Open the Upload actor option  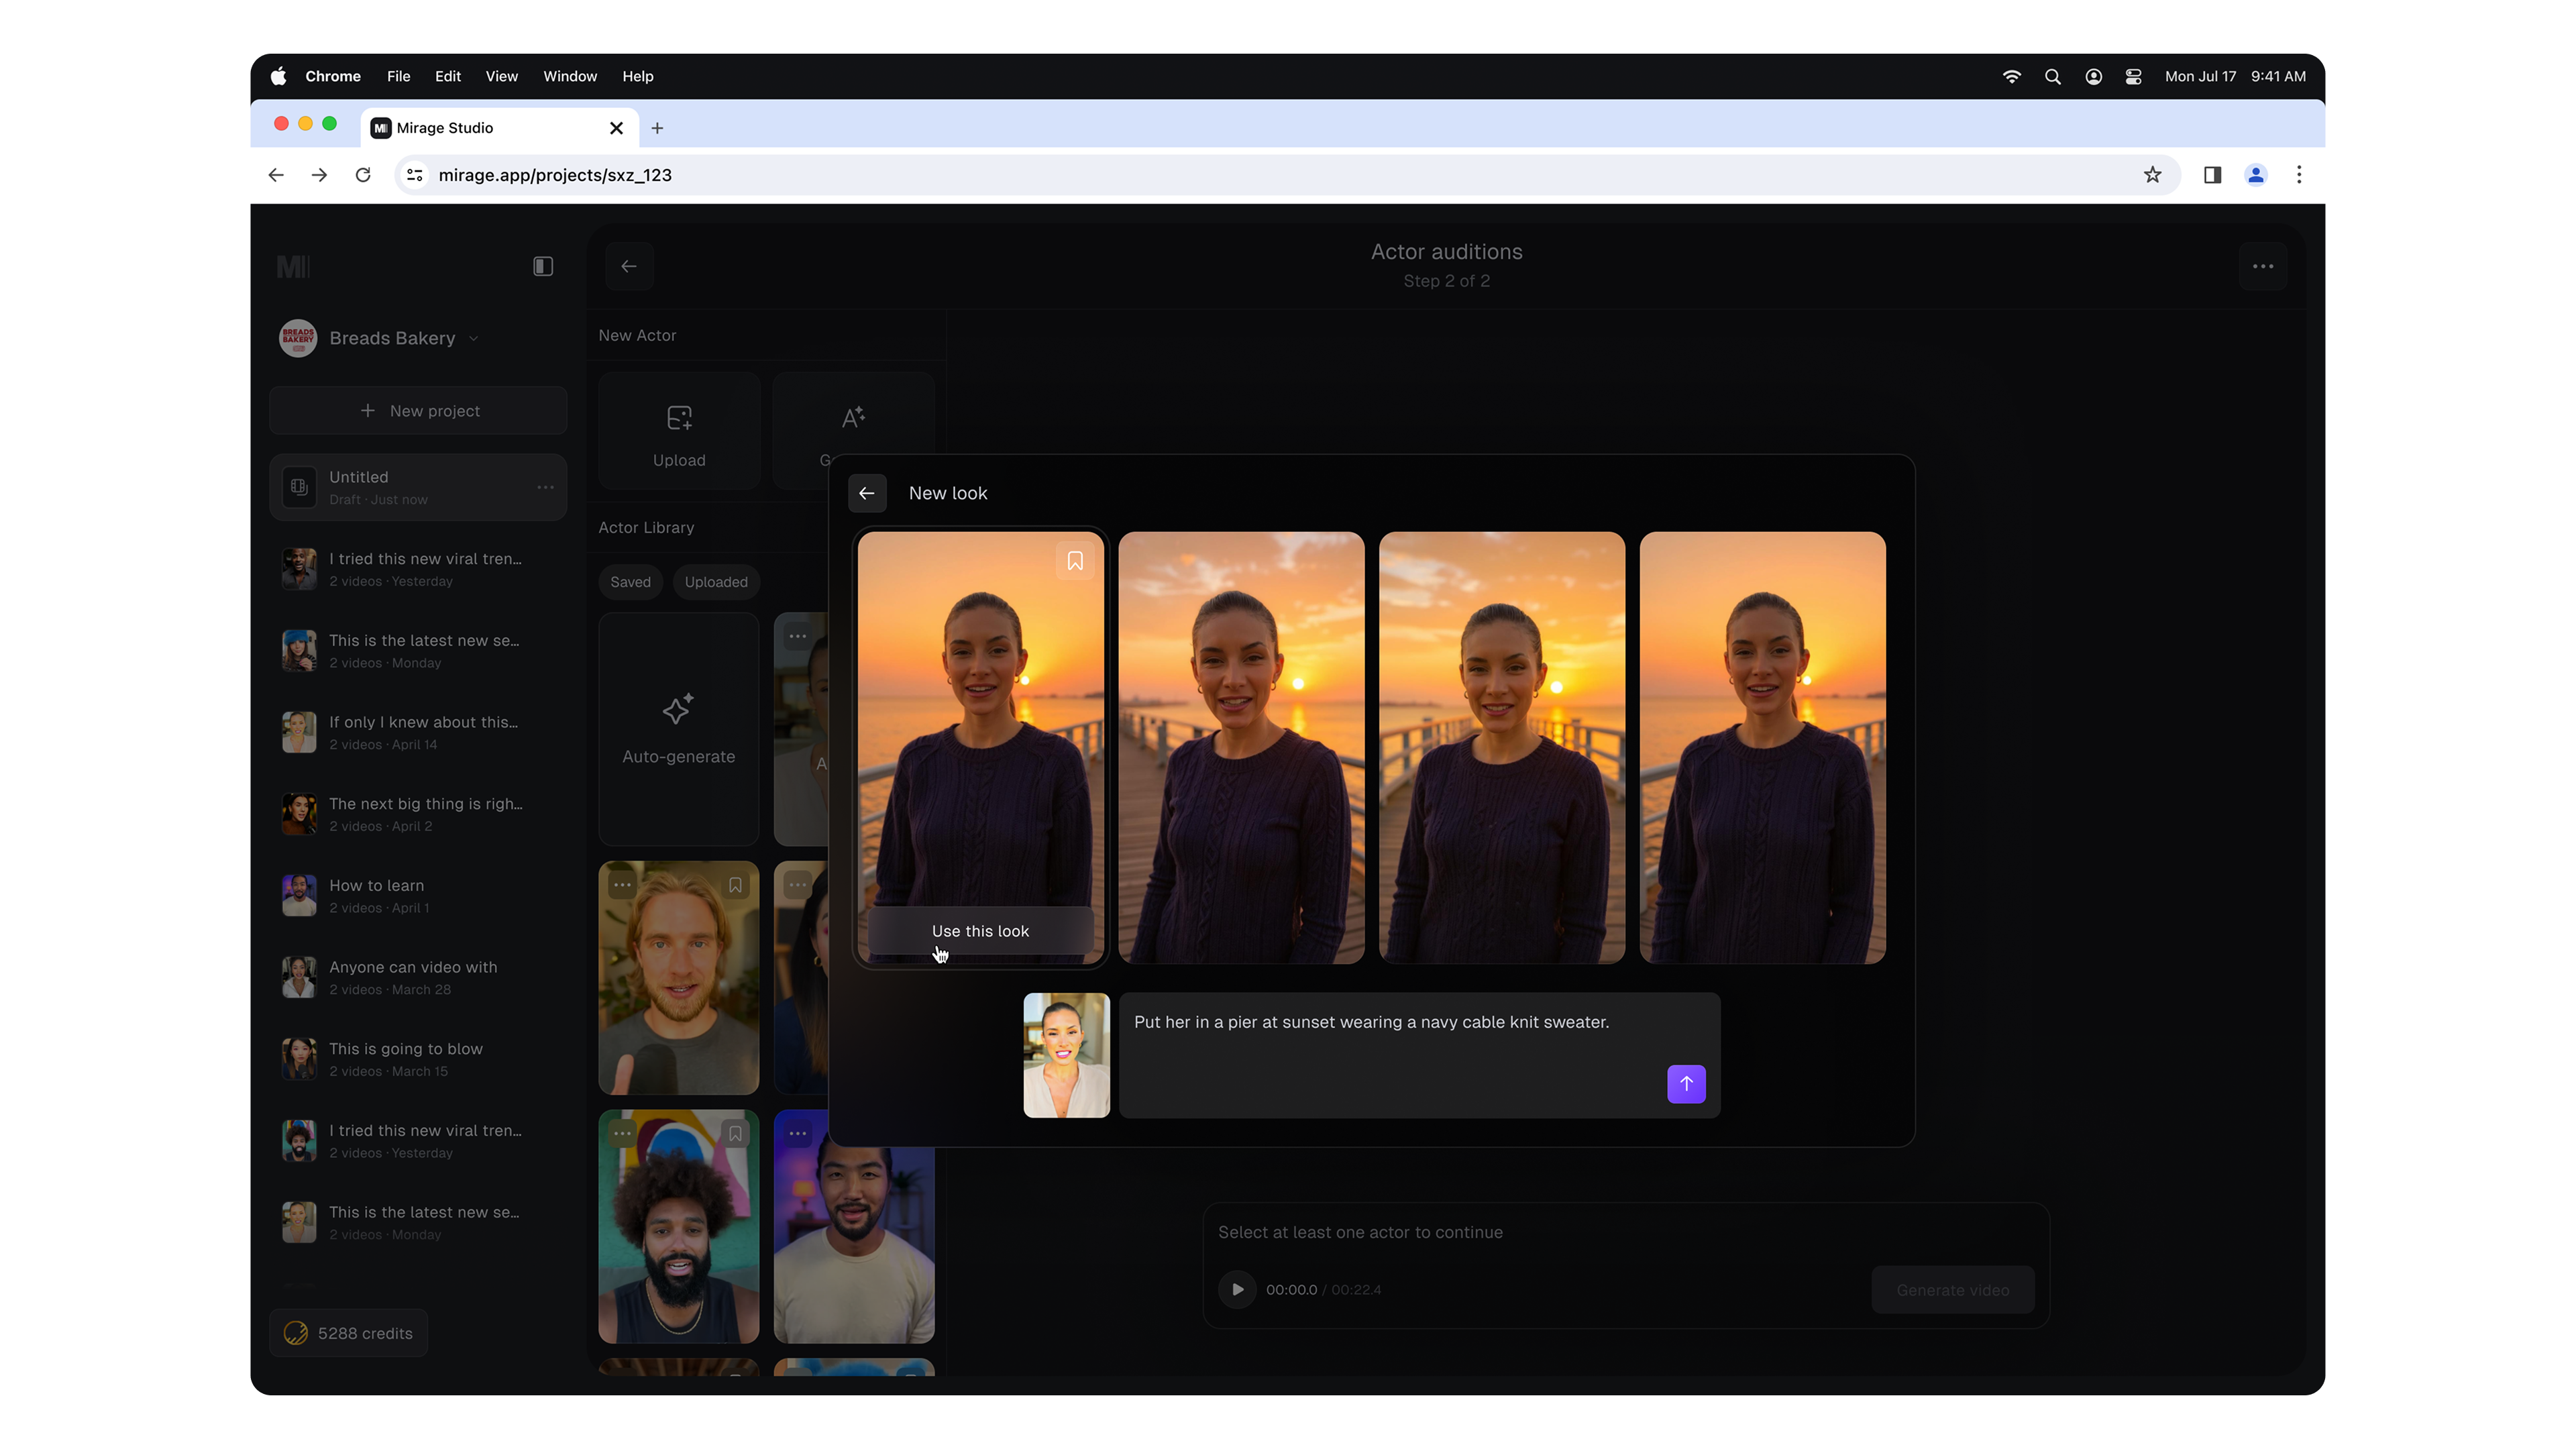coord(678,432)
